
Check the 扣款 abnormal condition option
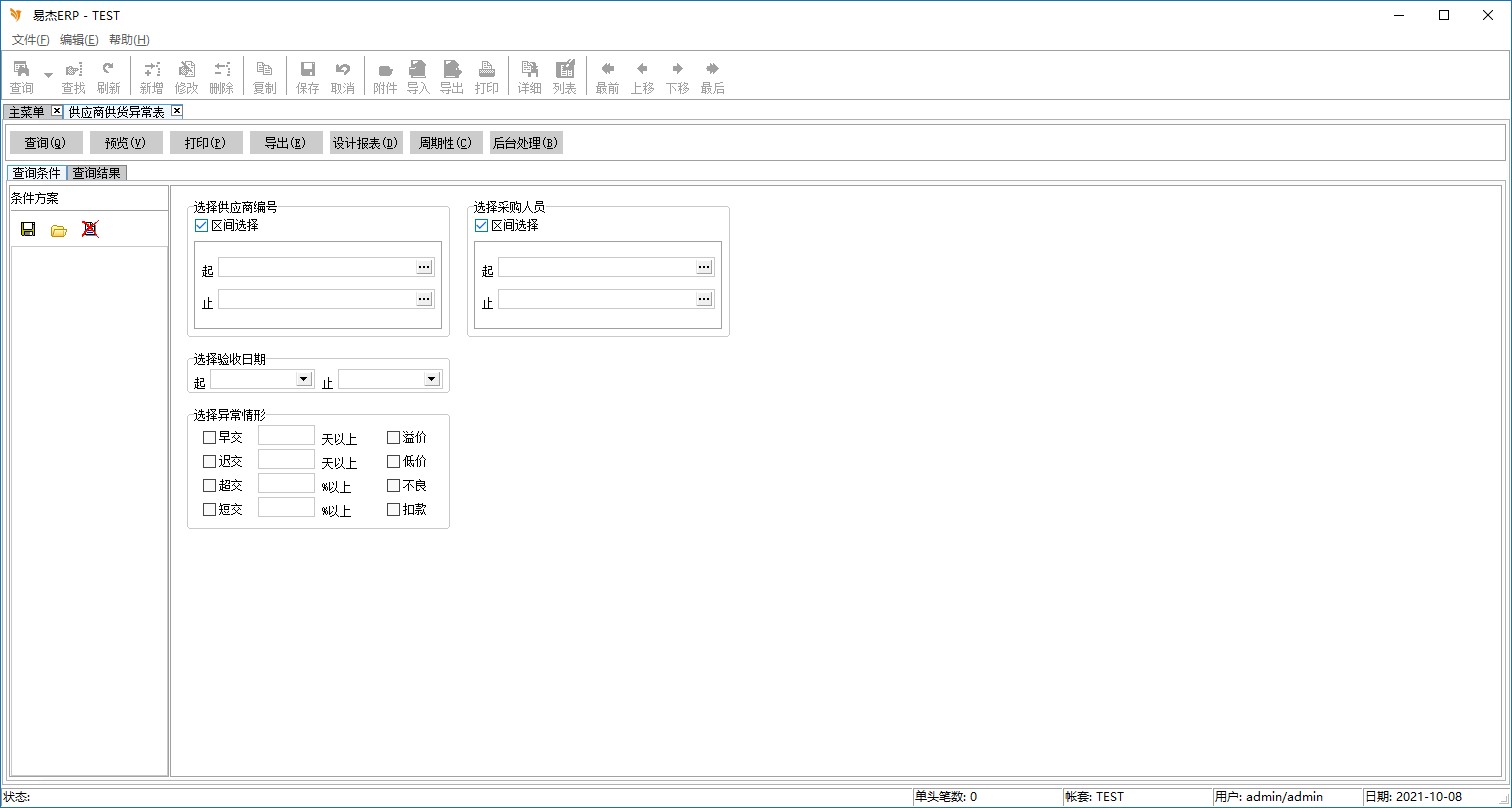click(x=394, y=509)
